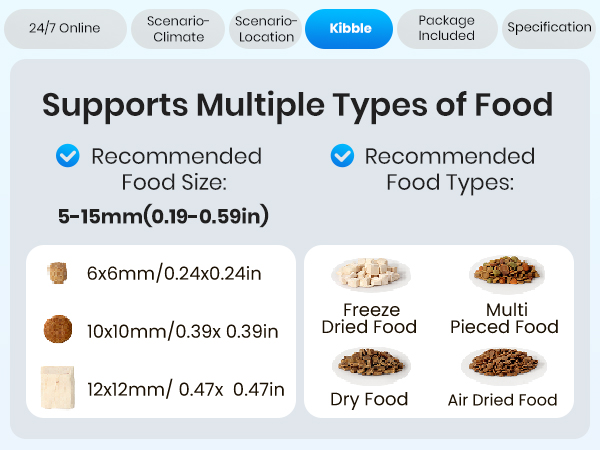Click the Recommended Food Types checkmark
The image size is (600, 450).
tap(342, 156)
